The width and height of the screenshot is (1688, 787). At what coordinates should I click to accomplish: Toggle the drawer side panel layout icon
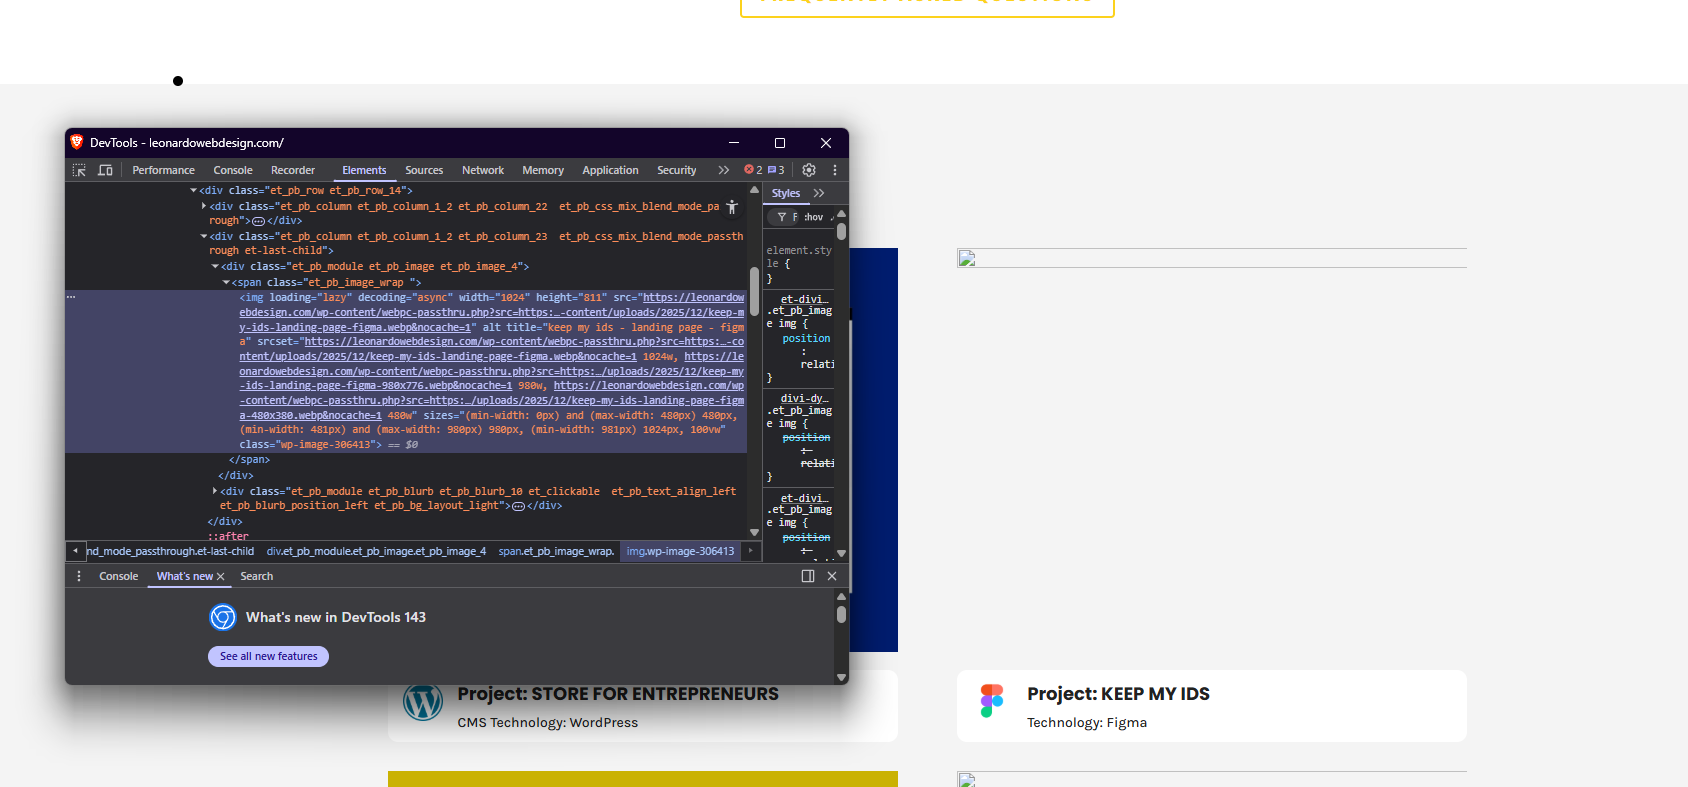point(808,576)
